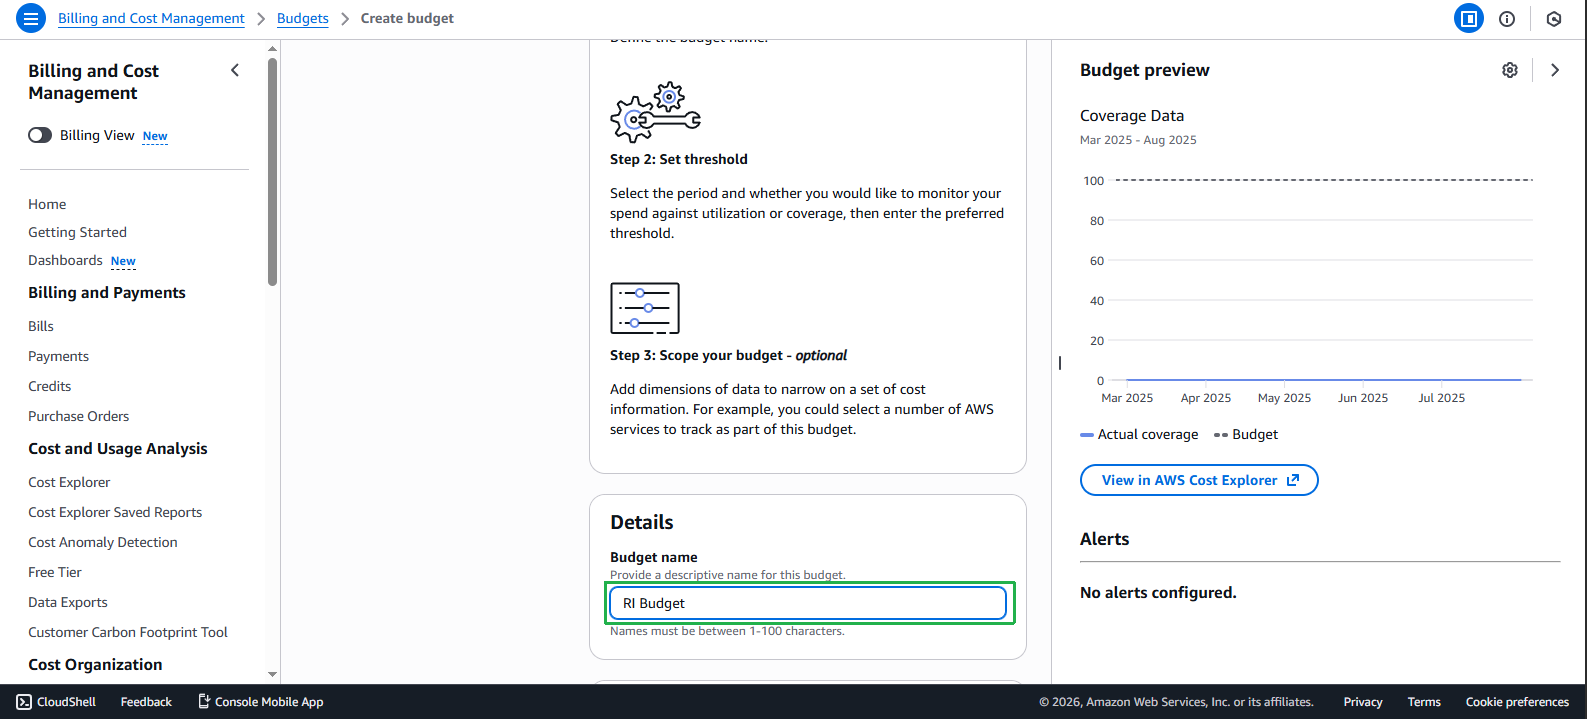
Task: Click the sidebar vertical scrollbar thumb
Action: pyautogui.click(x=273, y=172)
